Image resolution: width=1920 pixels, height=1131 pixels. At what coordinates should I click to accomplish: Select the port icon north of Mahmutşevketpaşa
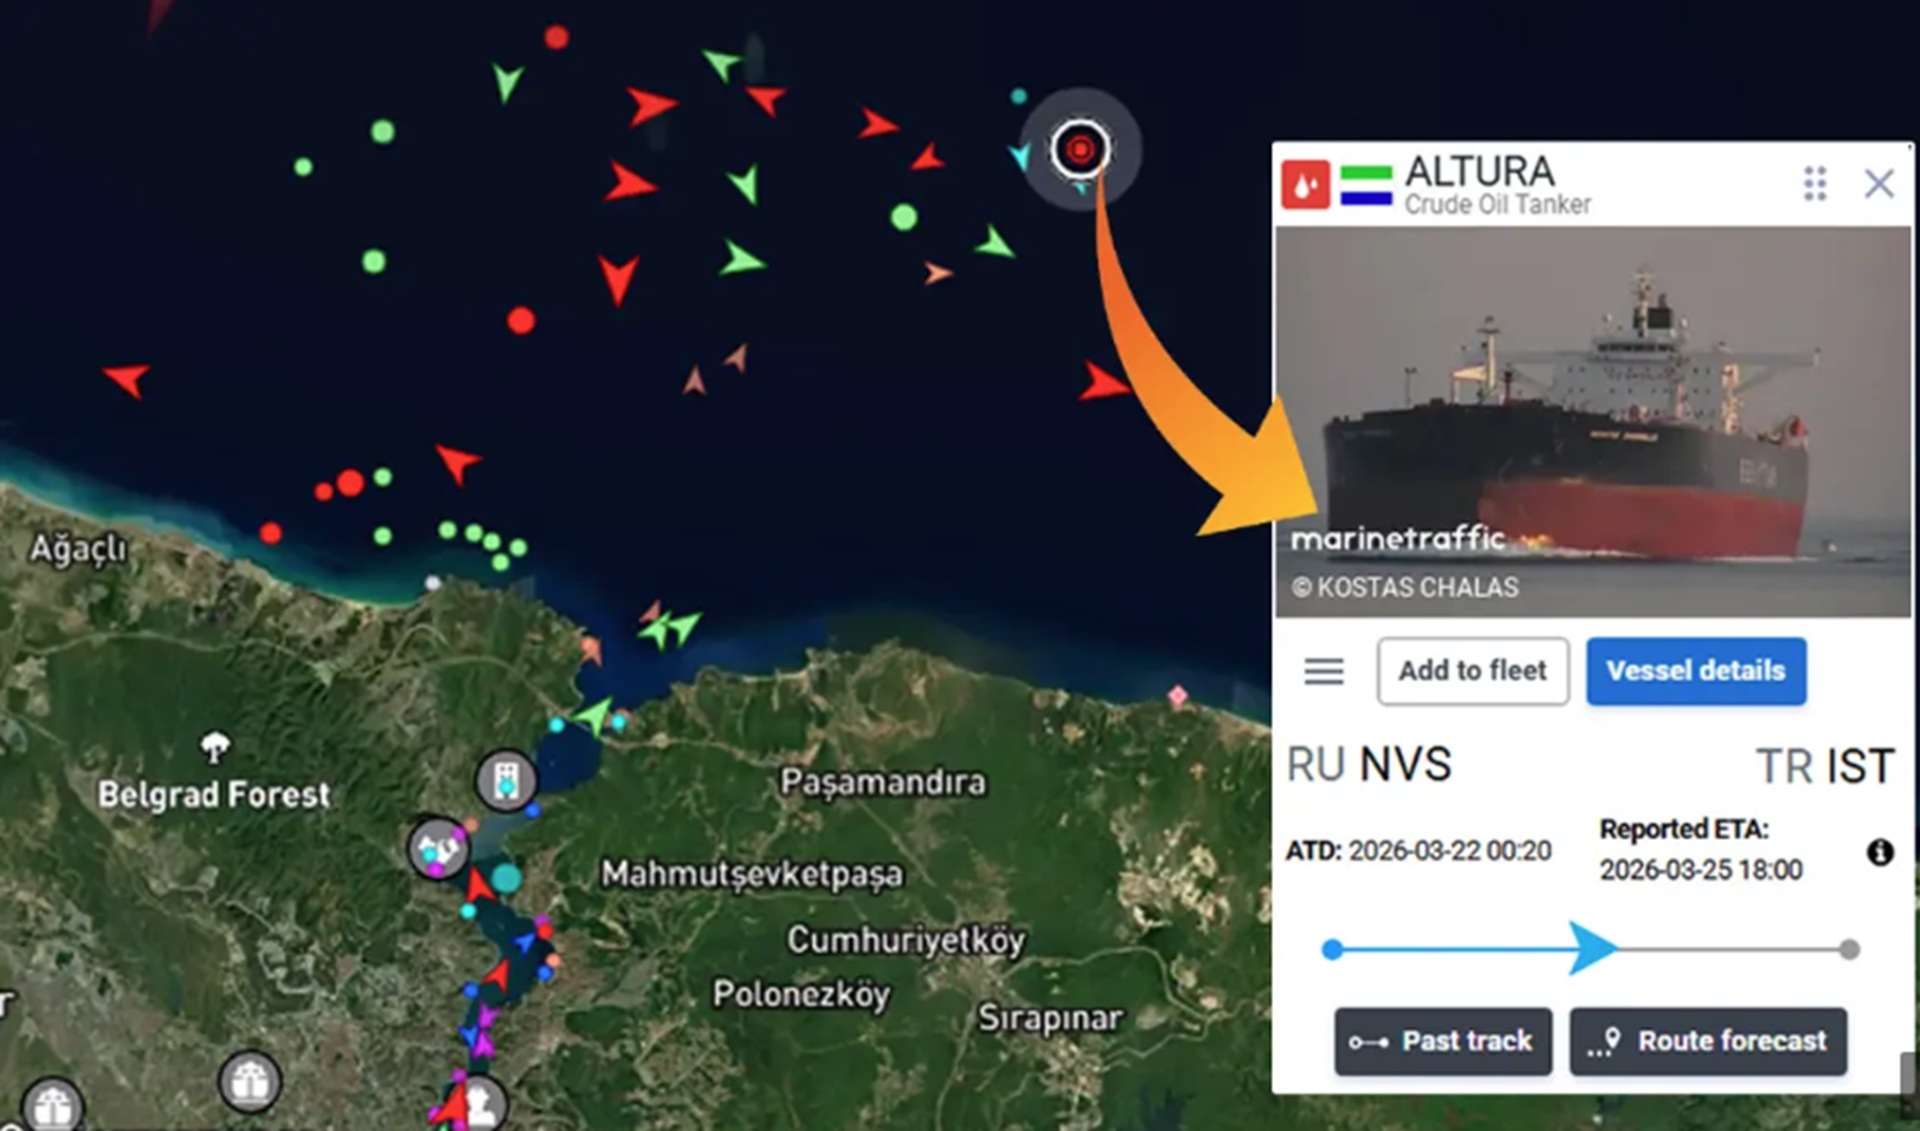[x=506, y=780]
